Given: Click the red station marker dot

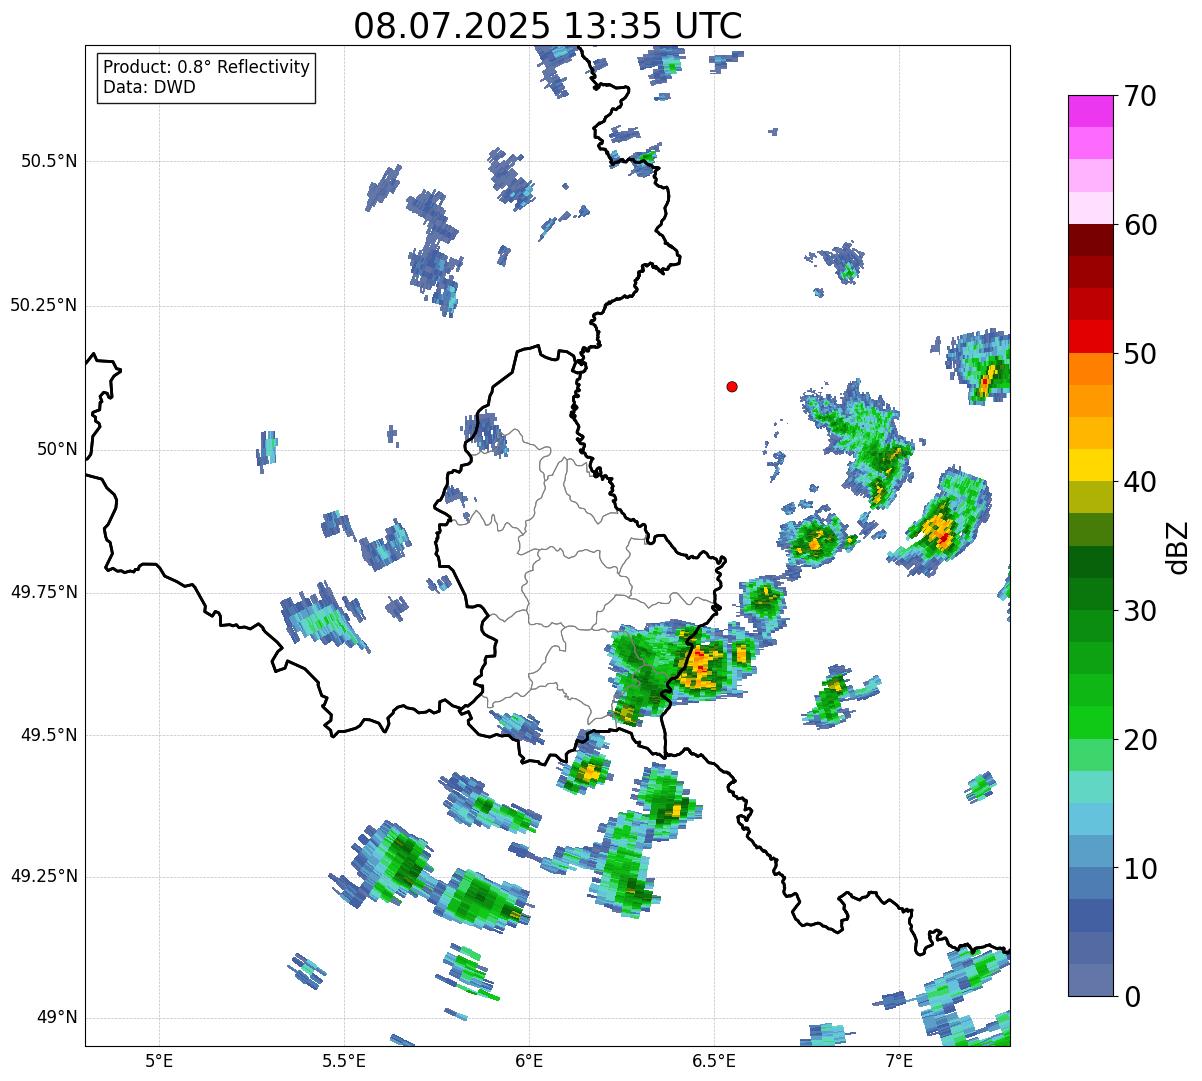Looking at the screenshot, I should coord(732,386).
